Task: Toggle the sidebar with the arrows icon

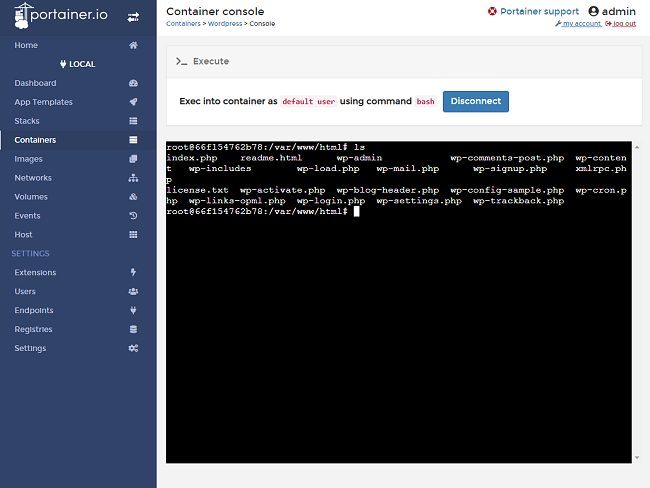Action: pos(133,17)
